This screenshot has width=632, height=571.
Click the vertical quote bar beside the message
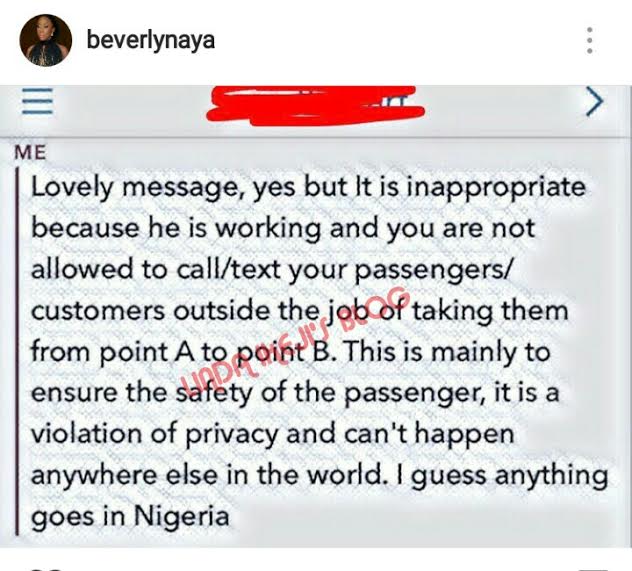pyautogui.click(x=17, y=351)
